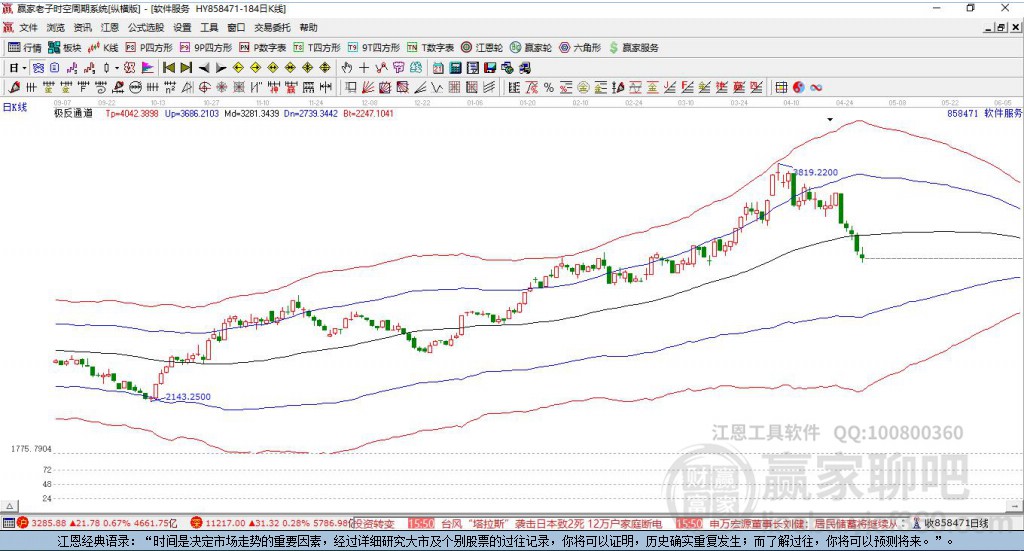Open the 设置 menu
This screenshot has height=551, width=1024.
coord(182,27)
